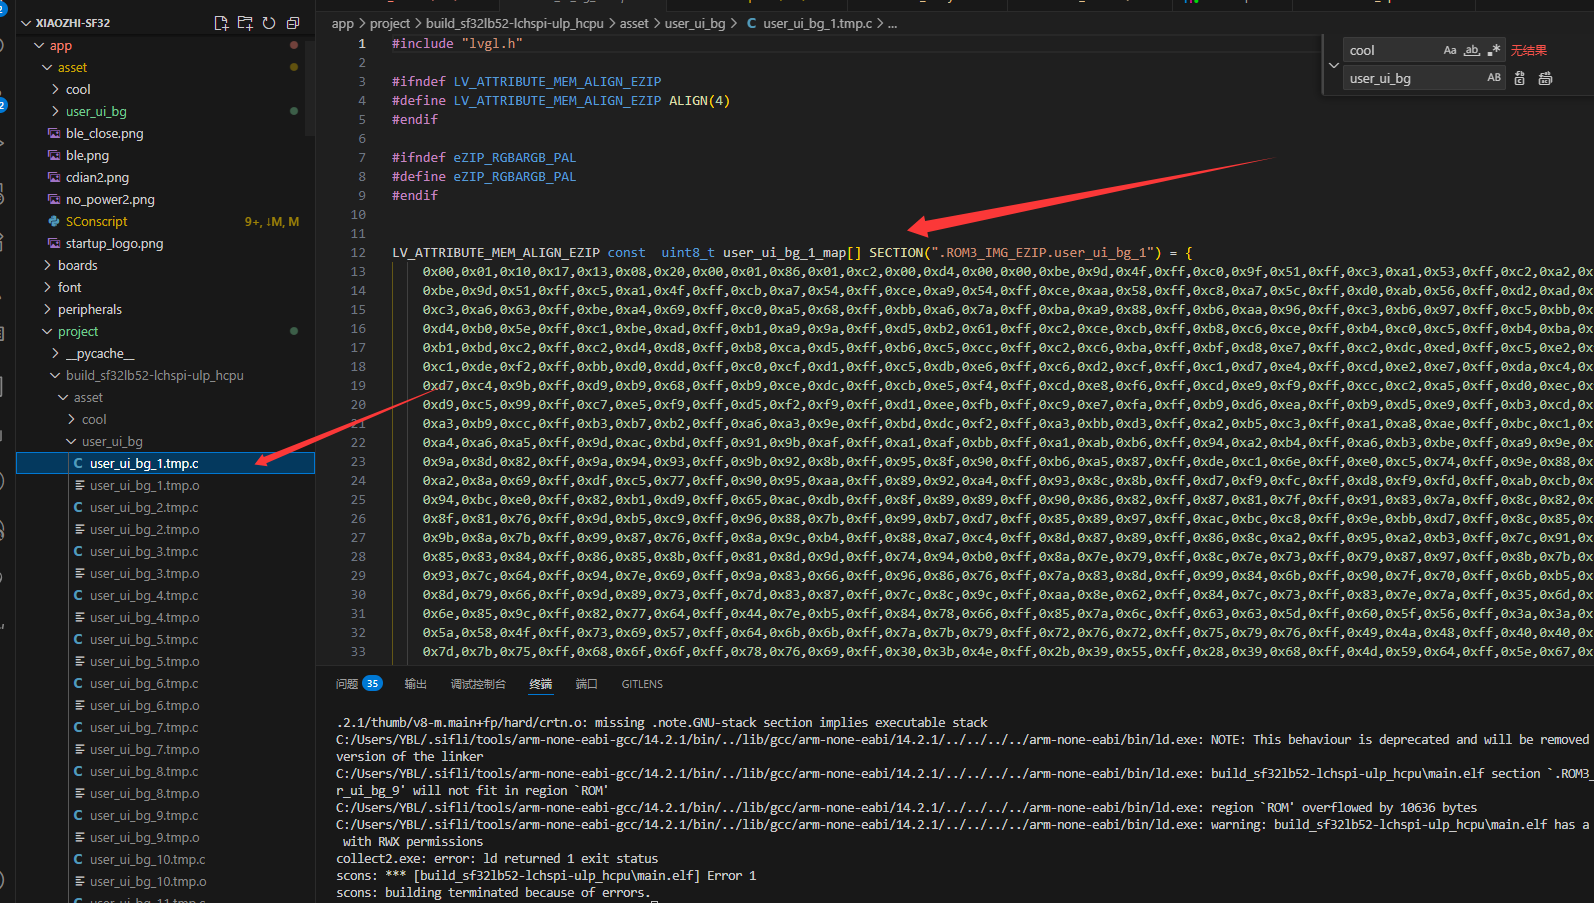1594x903 pixels.
Task: Collapse all folders in explorer
Action: click(293, 23)
